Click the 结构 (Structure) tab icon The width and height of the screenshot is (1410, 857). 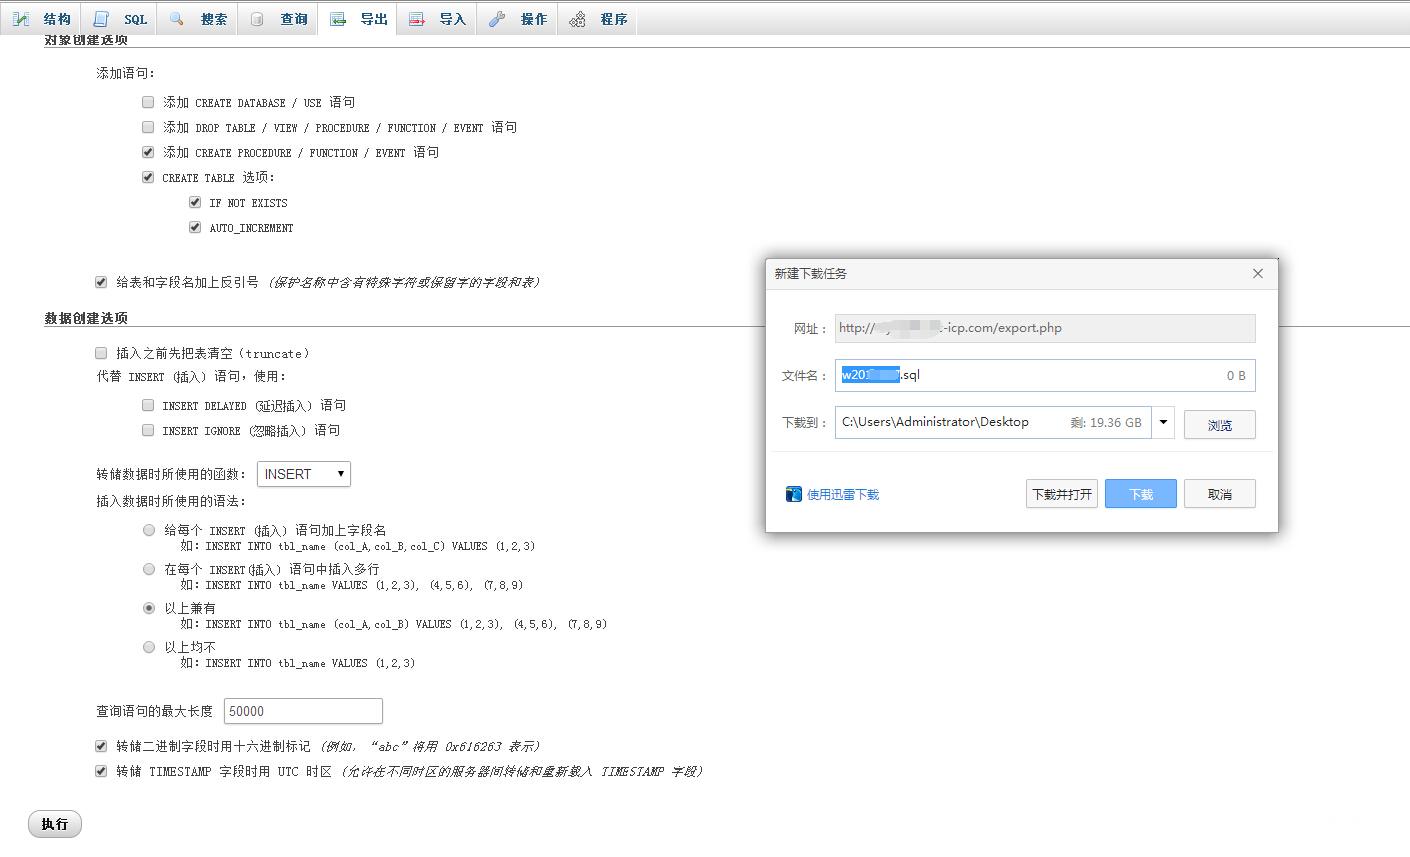pyautogui.click(x=21, y=19)
